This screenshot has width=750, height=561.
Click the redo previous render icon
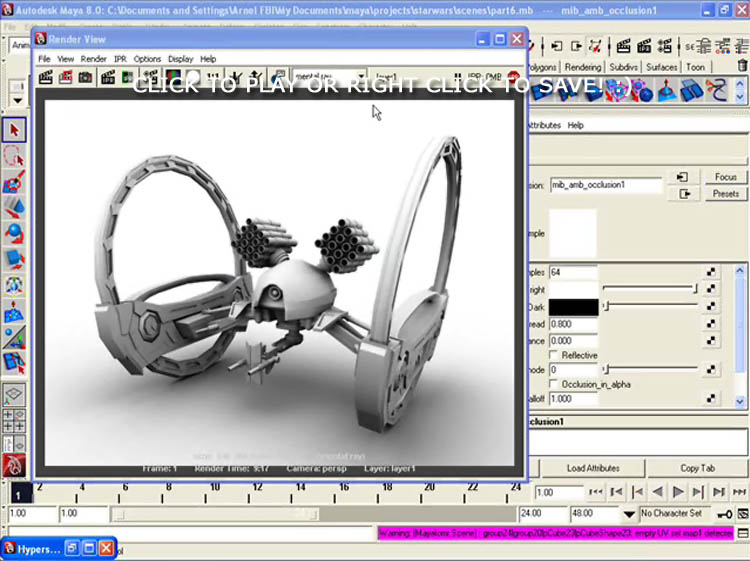point(45,77)
